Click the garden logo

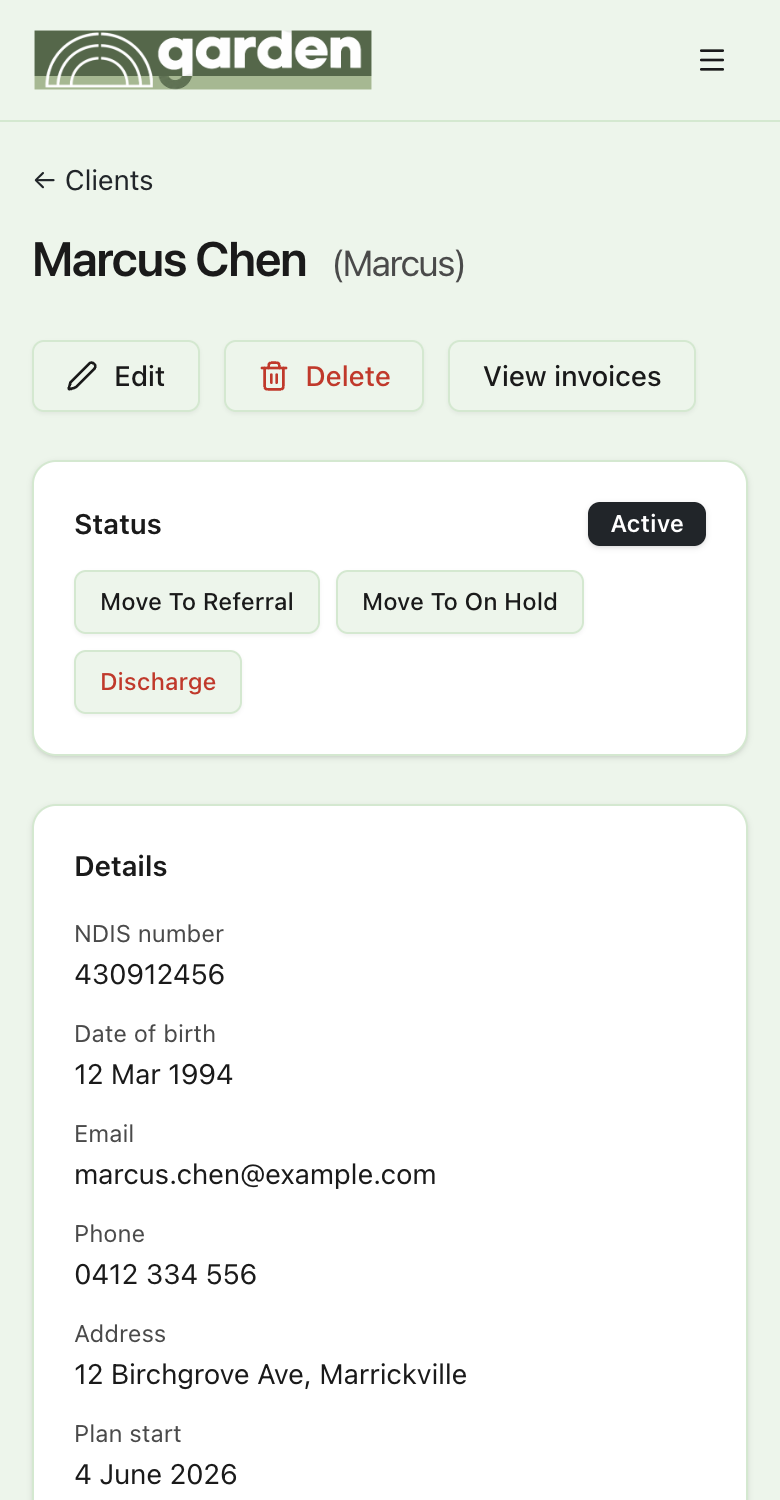[203, 60]
